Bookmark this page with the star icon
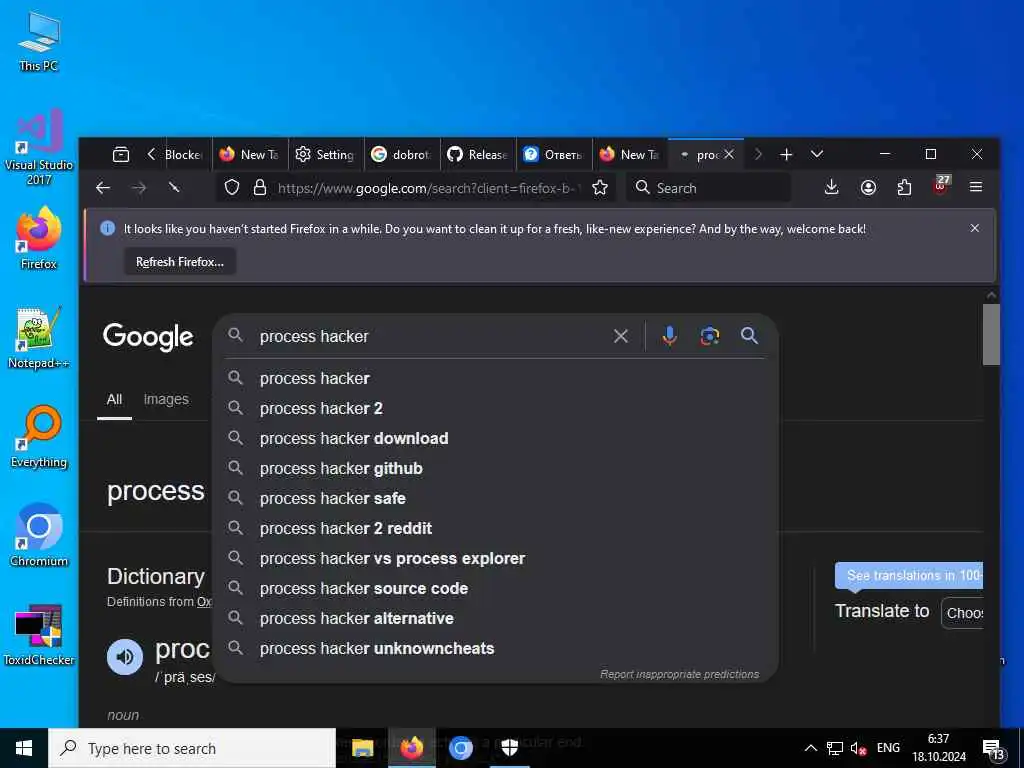Viewport: 1024px width, 768px height. tap(600, 188)
